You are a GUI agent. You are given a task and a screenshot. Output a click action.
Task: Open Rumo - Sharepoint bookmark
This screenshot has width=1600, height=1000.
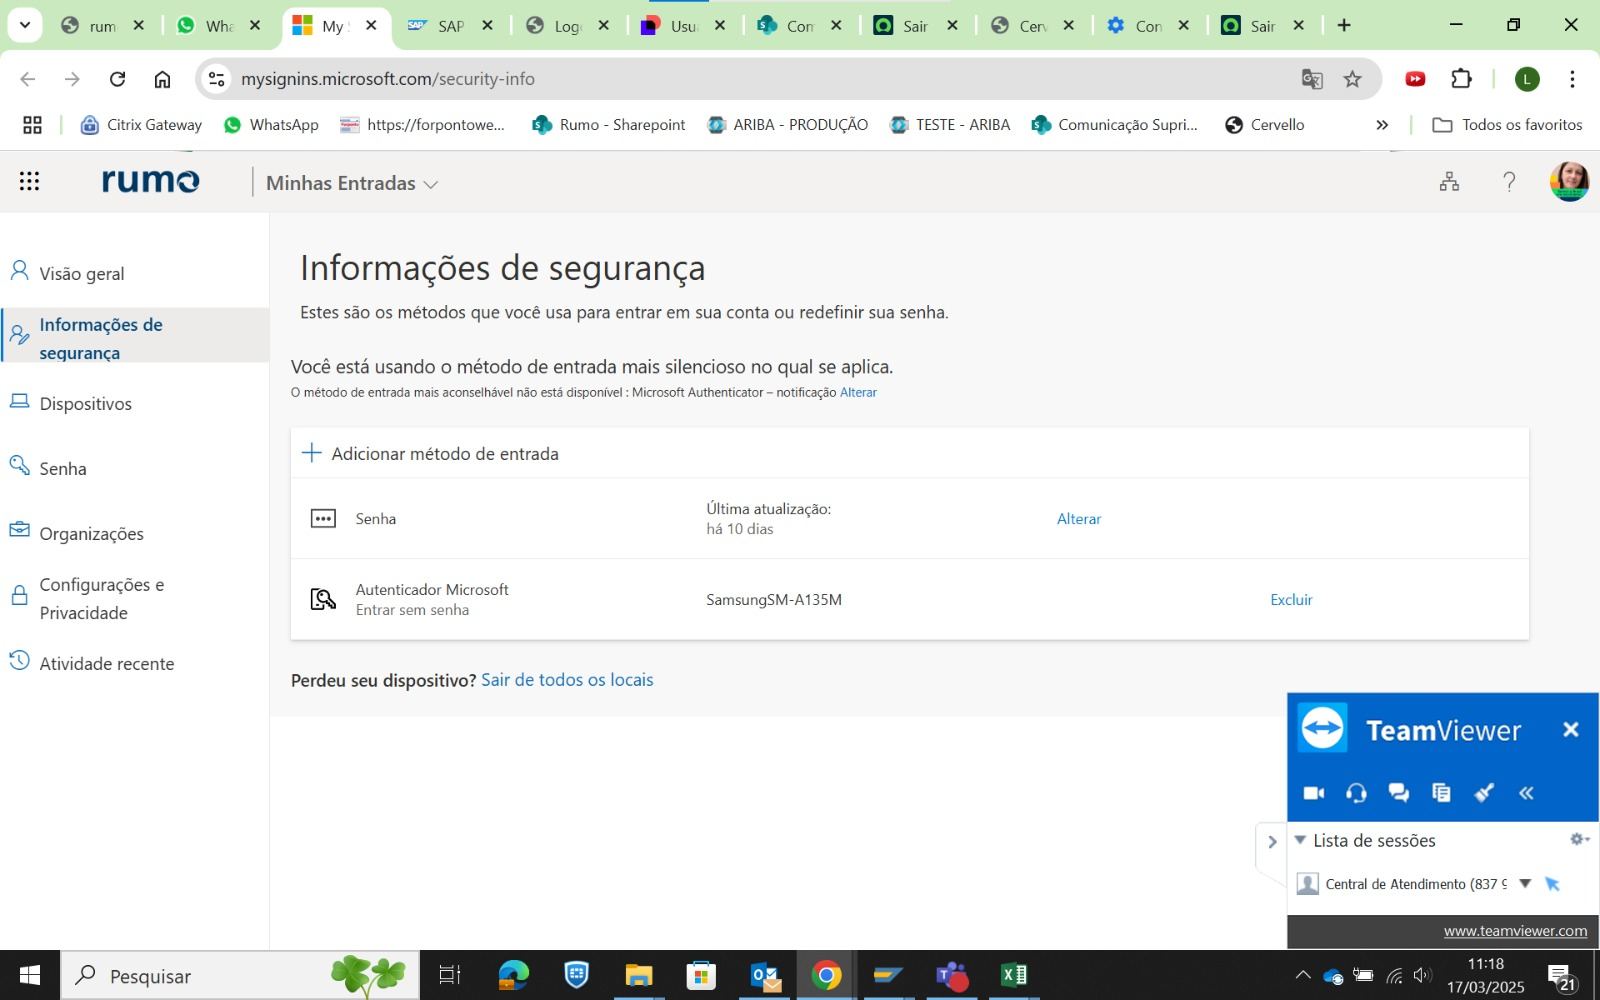pos(609,124)
